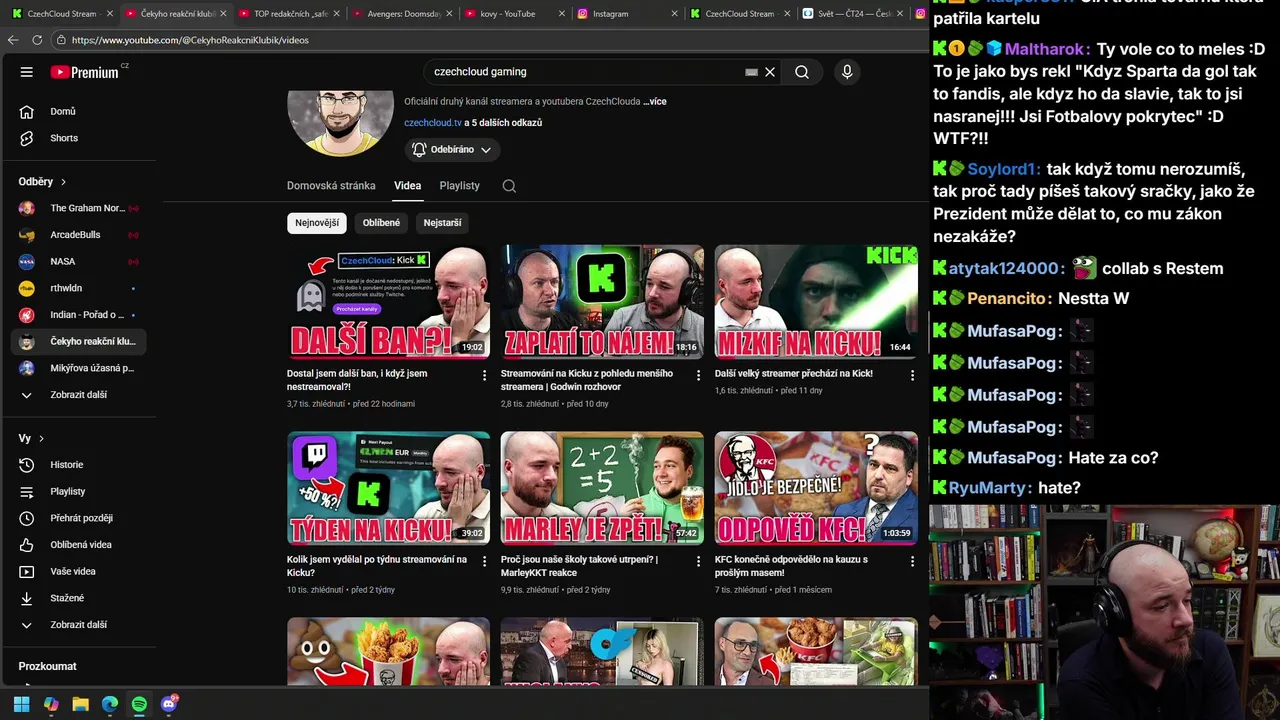This screenshot has width=1280, height=720.
Task: Open on-screen keyboard icon in search box
Action: tap(751, 72)
